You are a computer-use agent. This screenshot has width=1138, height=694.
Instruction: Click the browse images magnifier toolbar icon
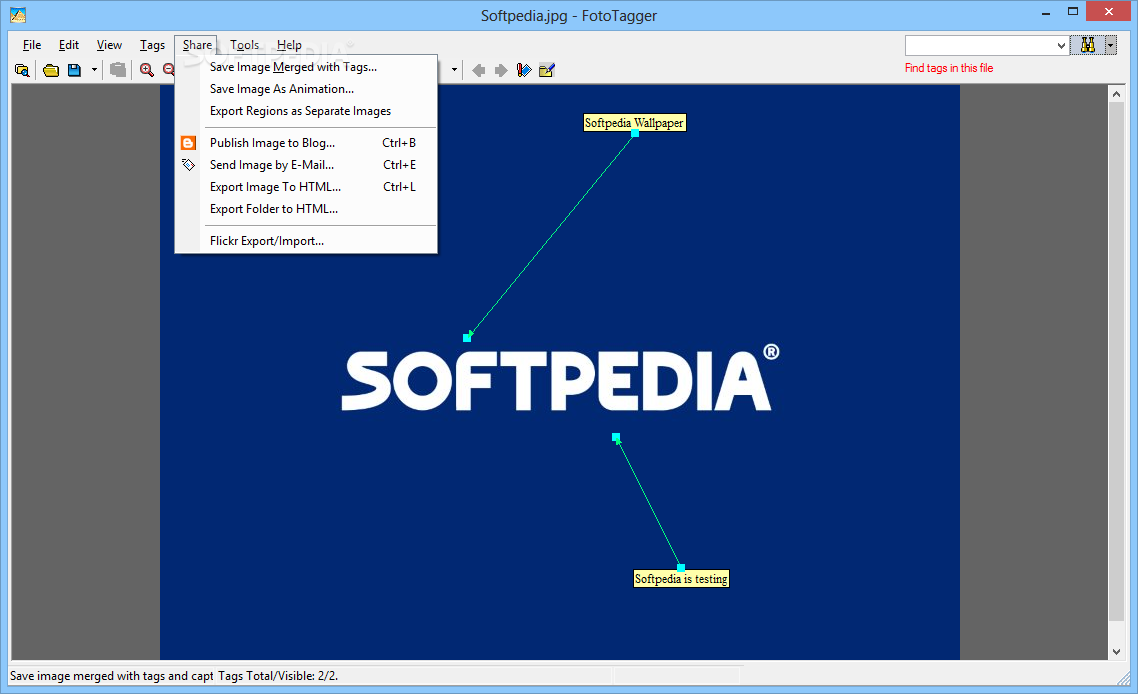[22, 70]
